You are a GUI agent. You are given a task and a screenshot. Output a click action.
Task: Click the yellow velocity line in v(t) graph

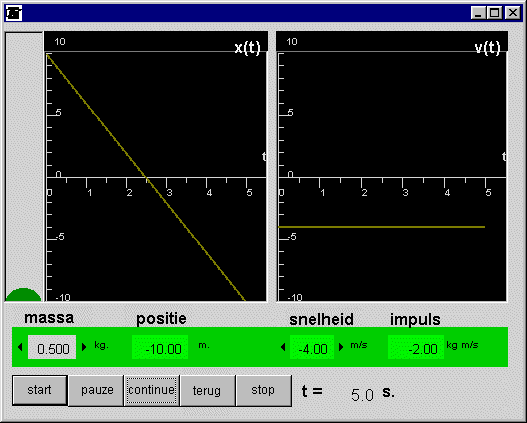(x=381, y=227)
